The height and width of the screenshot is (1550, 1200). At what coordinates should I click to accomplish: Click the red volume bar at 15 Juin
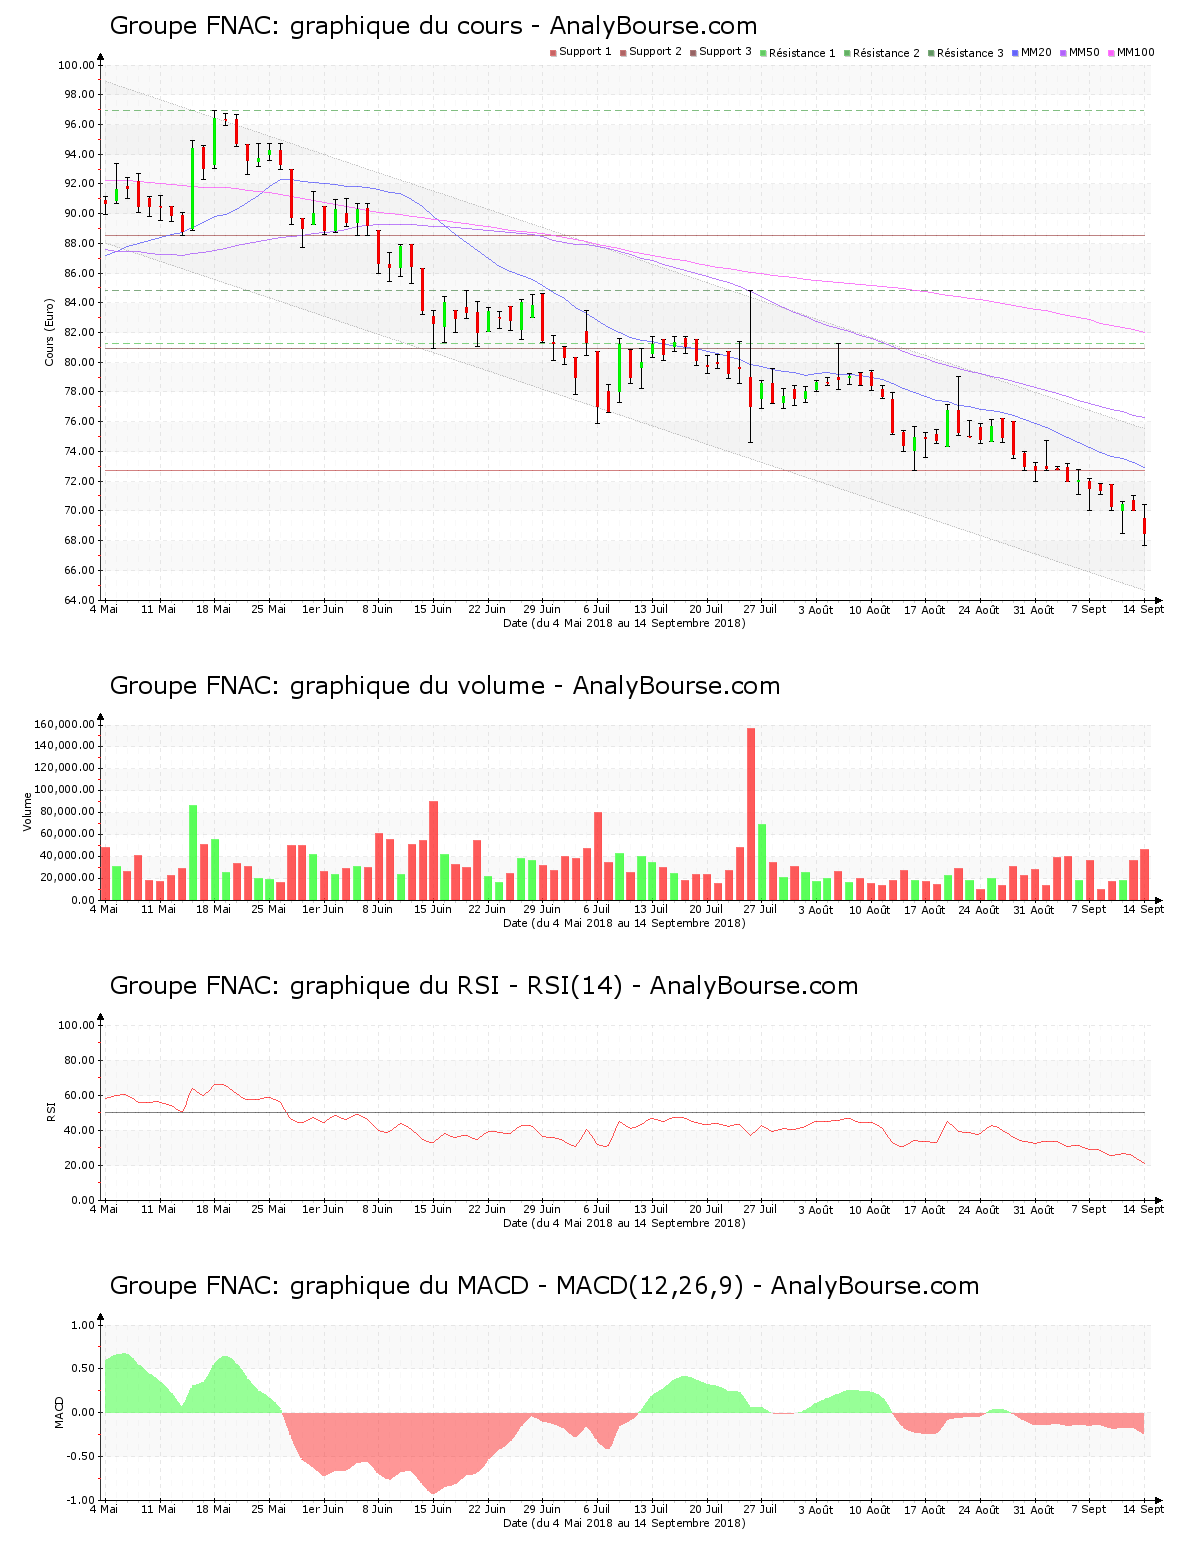pos(434,850)
